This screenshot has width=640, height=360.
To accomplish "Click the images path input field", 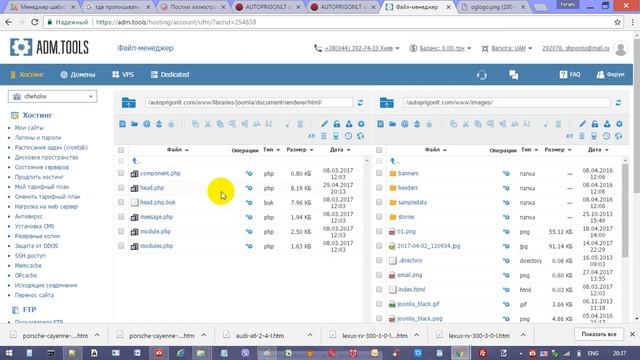I will (x=507, y=102).
